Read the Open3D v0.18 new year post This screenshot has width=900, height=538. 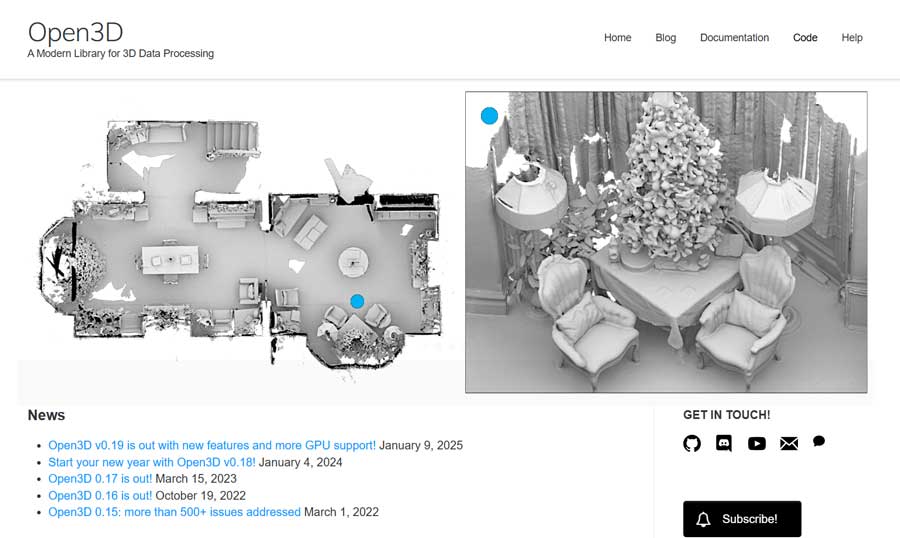152,463
